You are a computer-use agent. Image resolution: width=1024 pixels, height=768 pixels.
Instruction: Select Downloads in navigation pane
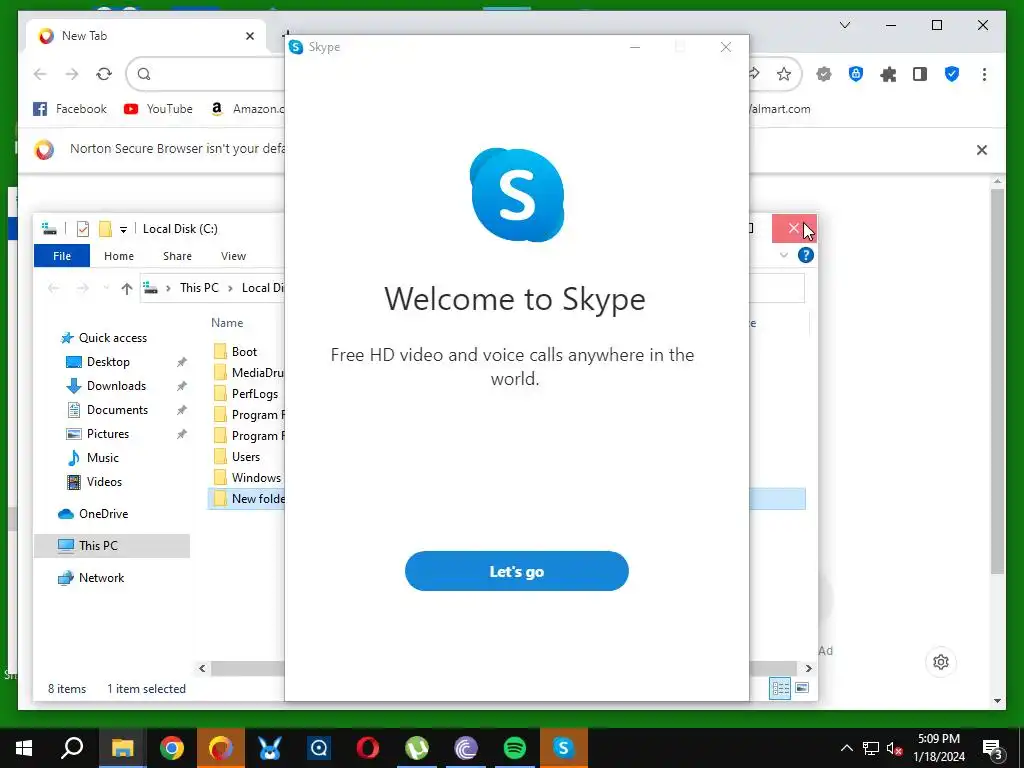(116, 386)
